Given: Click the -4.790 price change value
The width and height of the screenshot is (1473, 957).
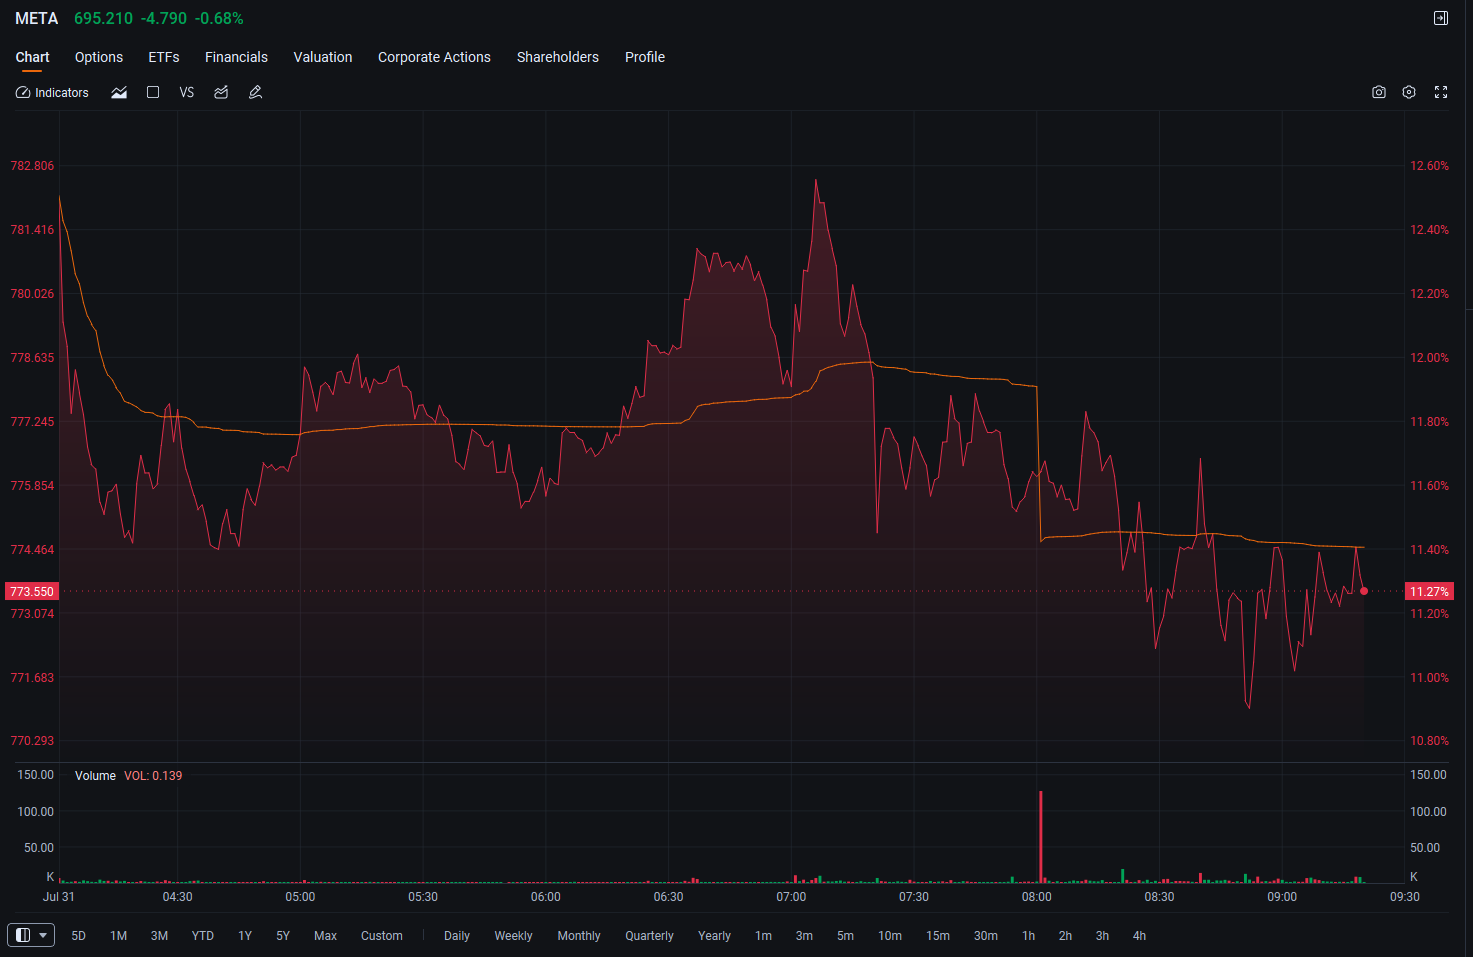Looking at the screenshot, I should [x=164, y=18].
